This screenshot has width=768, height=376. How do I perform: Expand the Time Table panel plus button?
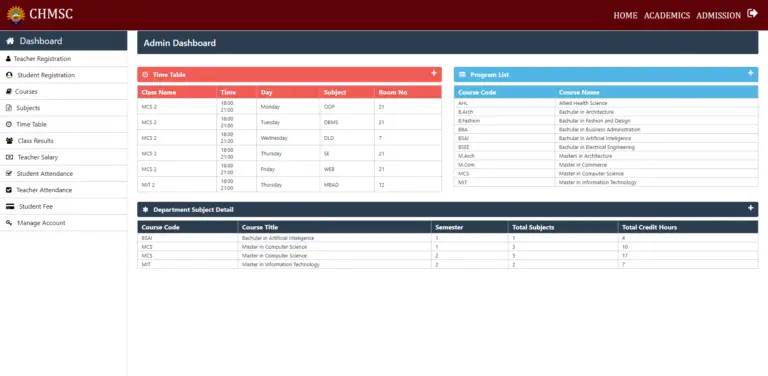[434, 73]
